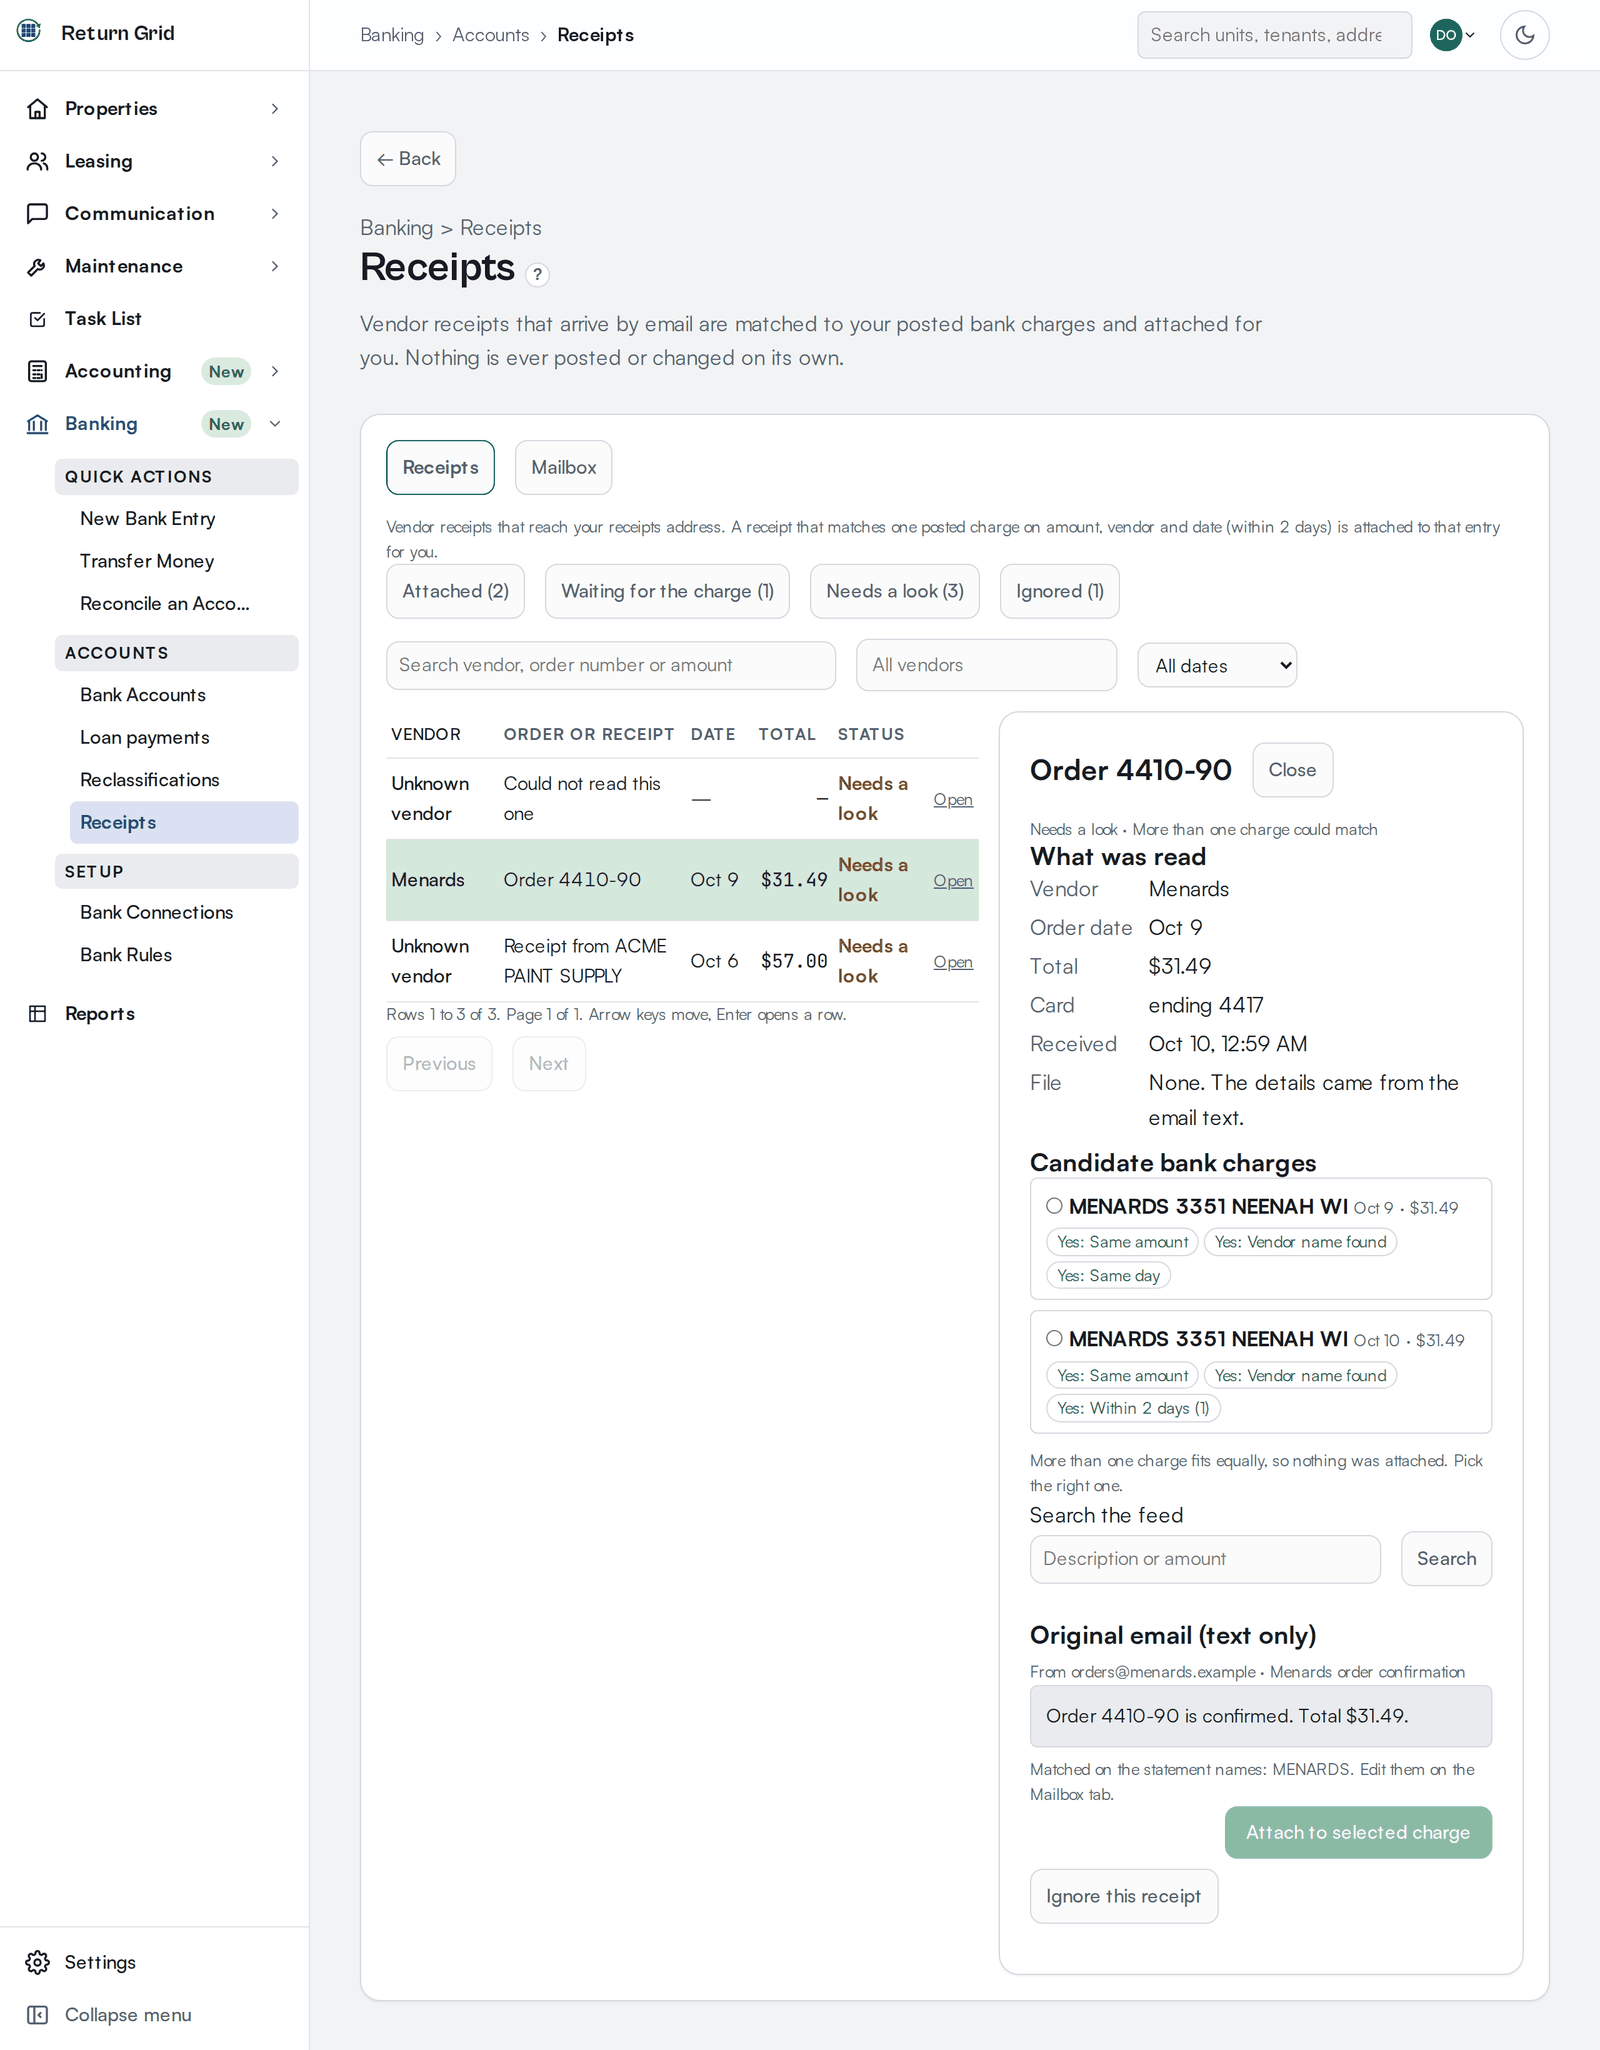Open the All dates dropdown
The height and width of the screenshot is (2050, 1600).
tap(1217, 665)
